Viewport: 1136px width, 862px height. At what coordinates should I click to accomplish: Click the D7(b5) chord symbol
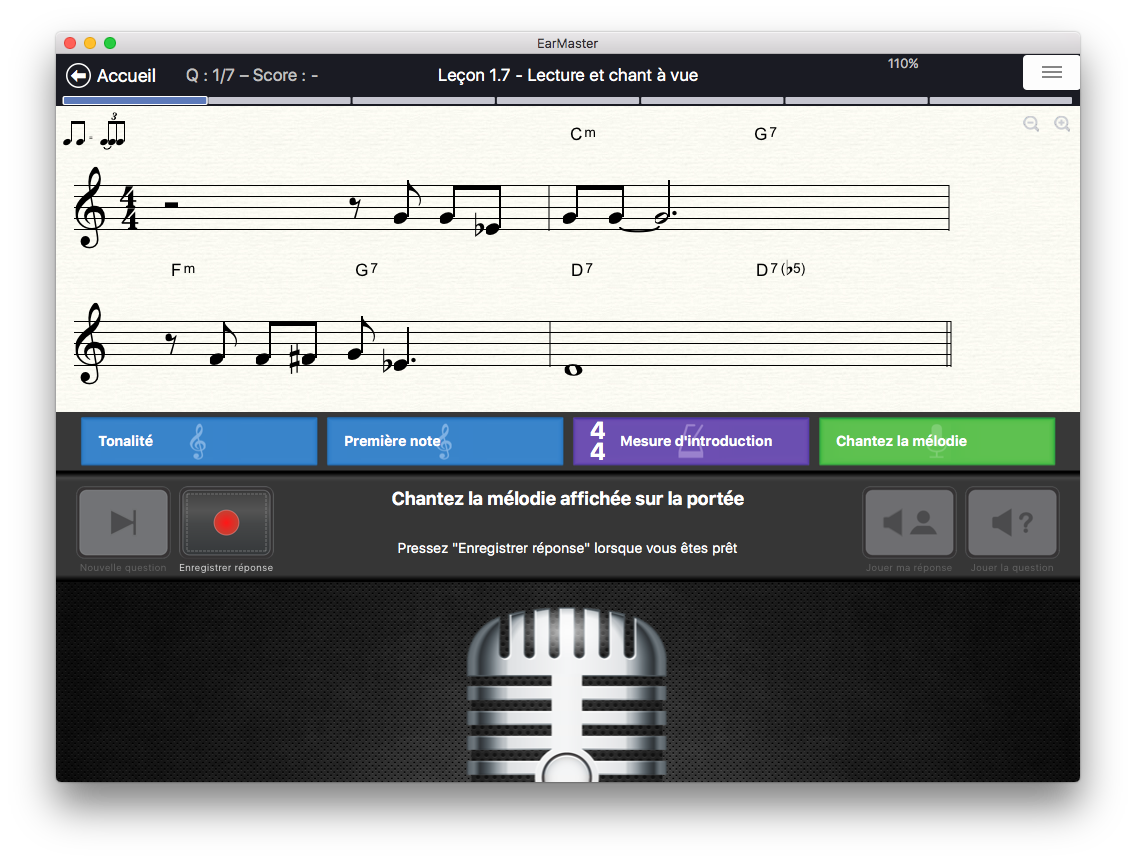[780, 270]
